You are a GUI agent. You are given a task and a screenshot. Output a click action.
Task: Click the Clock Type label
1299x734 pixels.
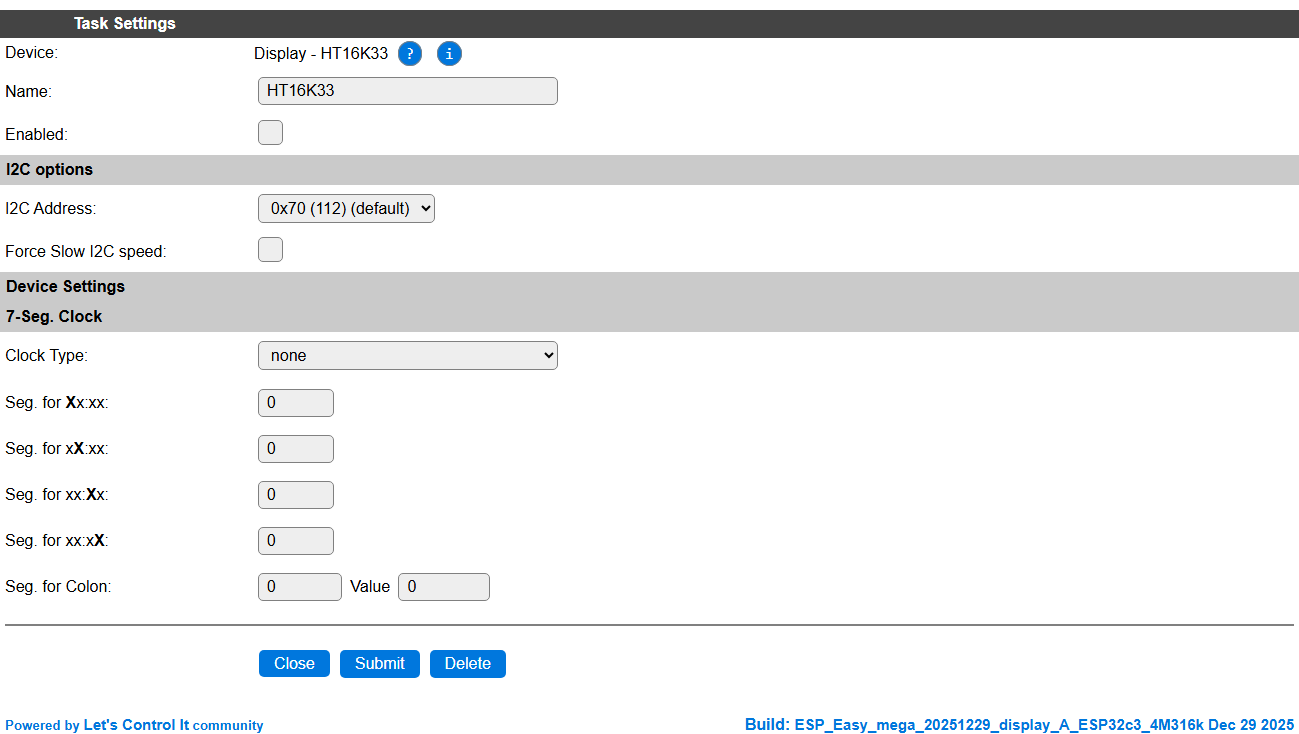[46, 356]
